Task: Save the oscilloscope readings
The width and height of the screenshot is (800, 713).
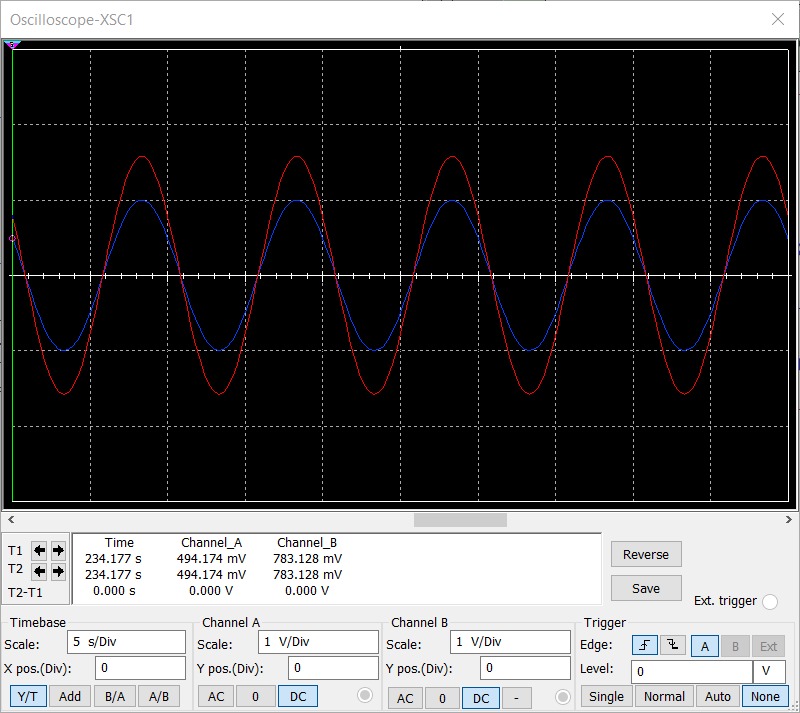Action: [x=646, y=588]
